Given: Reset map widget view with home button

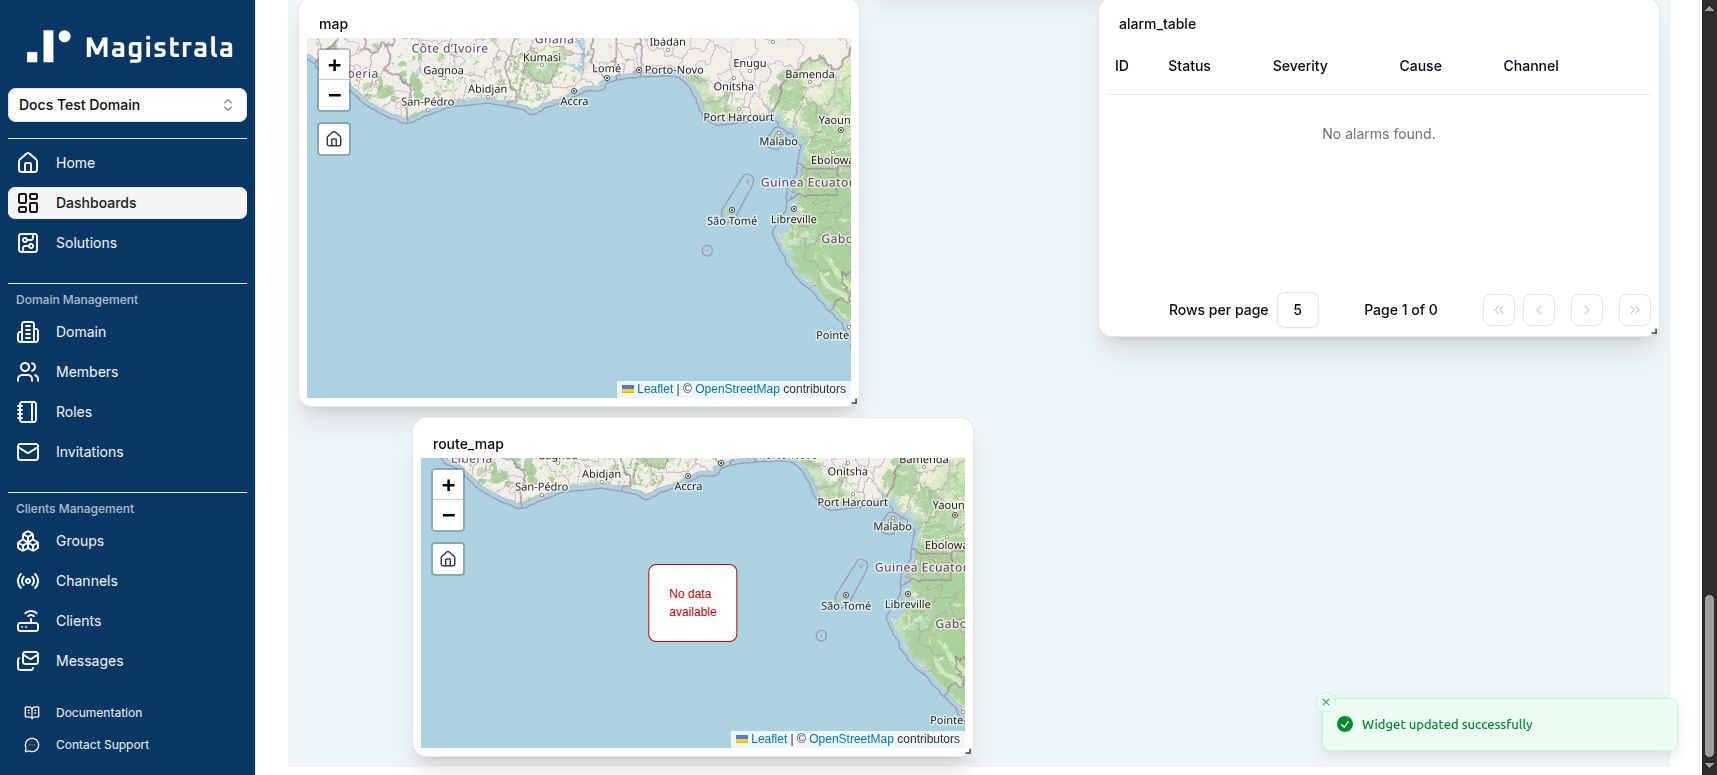Looking at the screenshot, I should coord(334,139).
